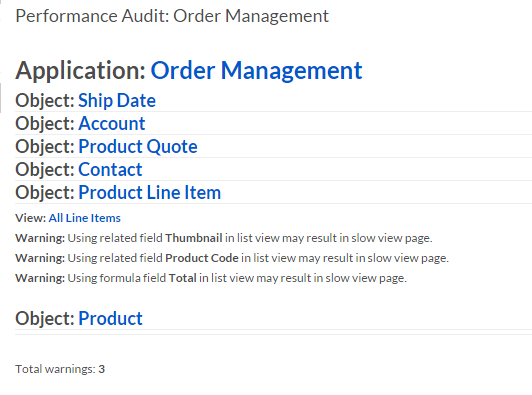Open the Account object link
This screenshot has height=395, width=532.
[x=112, y=123]
